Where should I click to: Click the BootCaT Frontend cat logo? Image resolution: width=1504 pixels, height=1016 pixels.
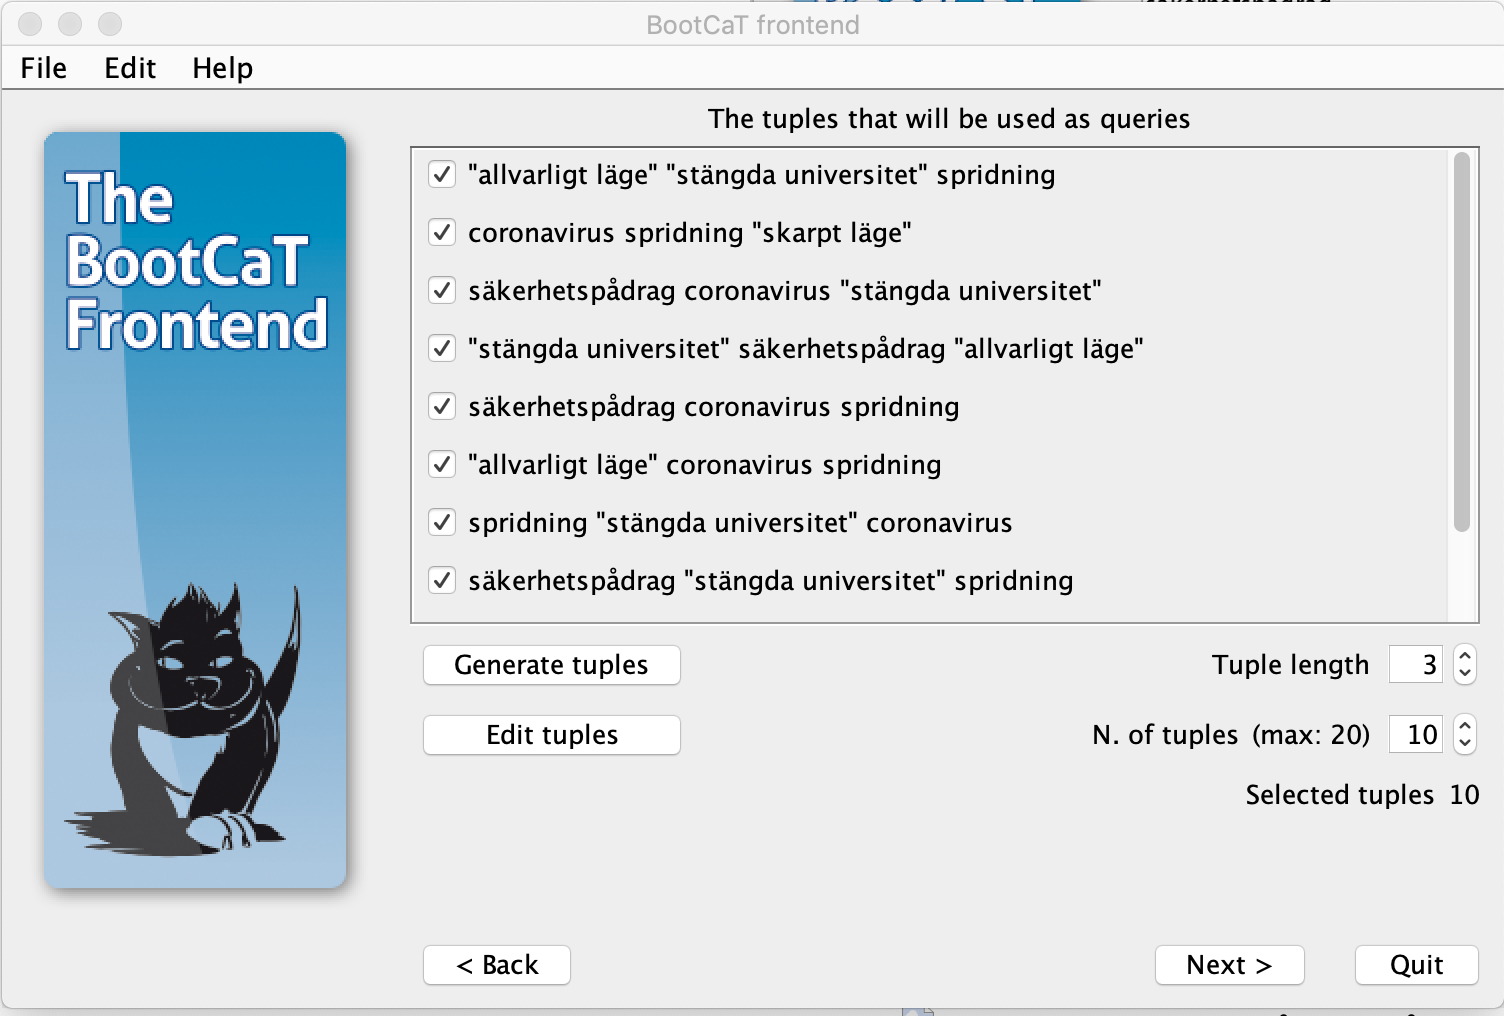(195, 510)
